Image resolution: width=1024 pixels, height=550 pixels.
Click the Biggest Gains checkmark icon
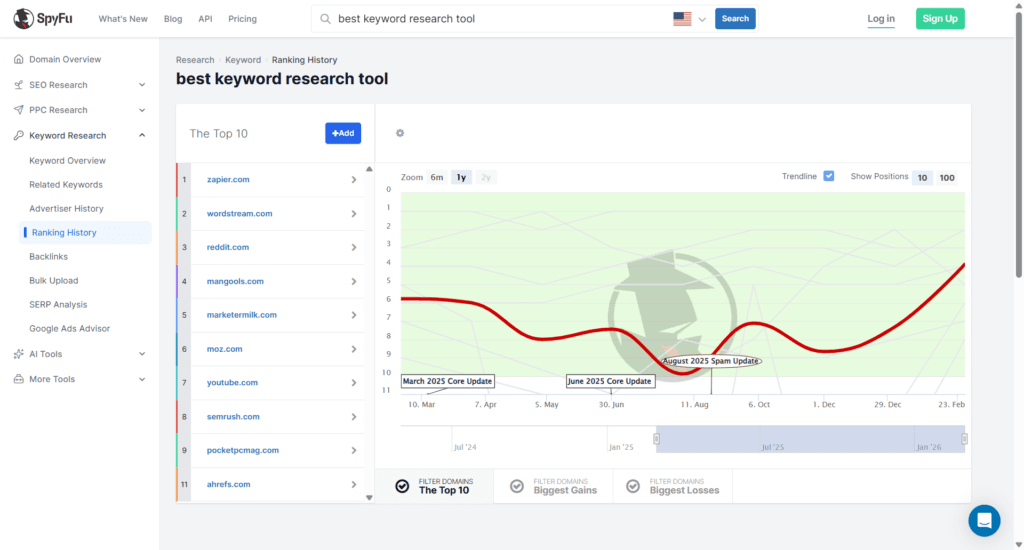pyautogui.click(x=517, y=486)
